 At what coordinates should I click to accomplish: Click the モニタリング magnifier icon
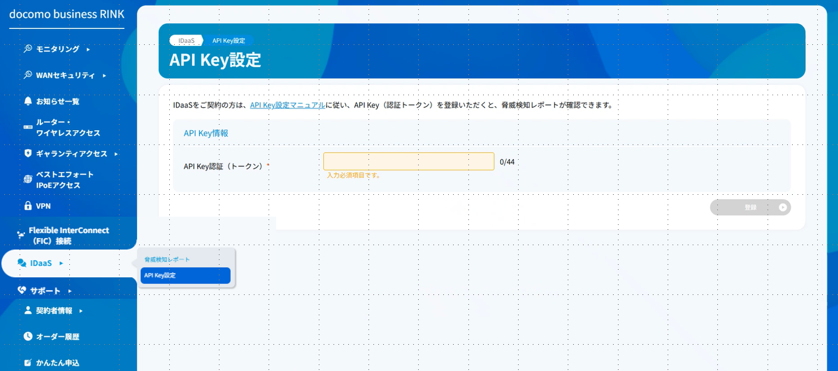click(x=28, y=49)
